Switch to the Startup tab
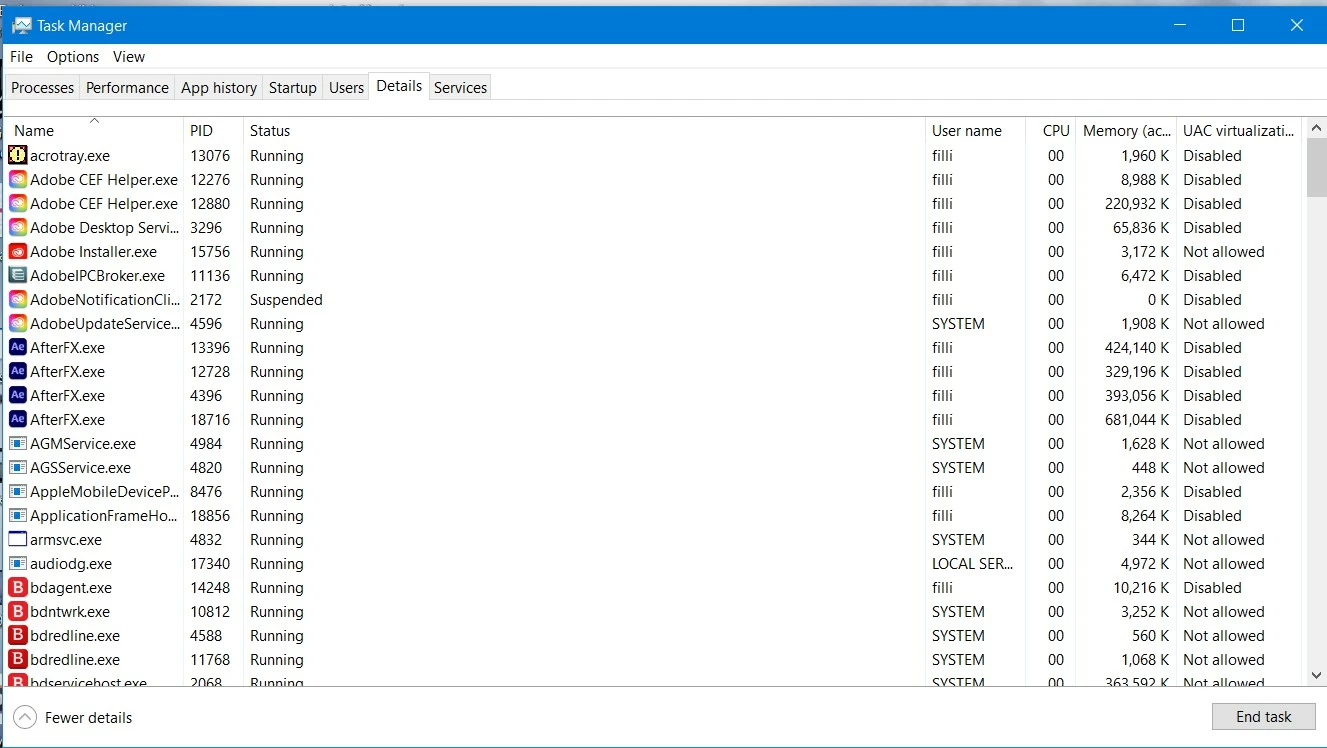The image size is (1327, 748). 293,88
